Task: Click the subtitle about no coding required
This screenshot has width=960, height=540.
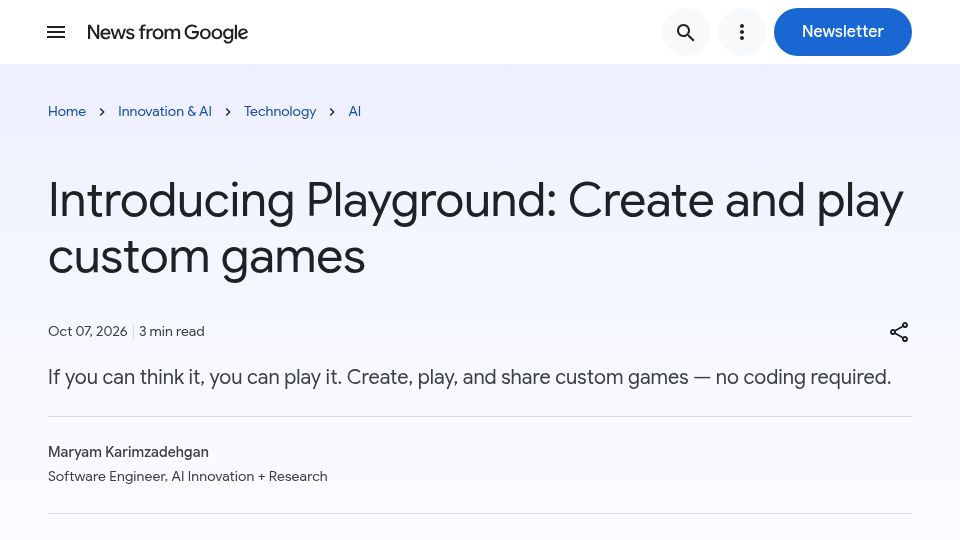Action: coord(469,377)
